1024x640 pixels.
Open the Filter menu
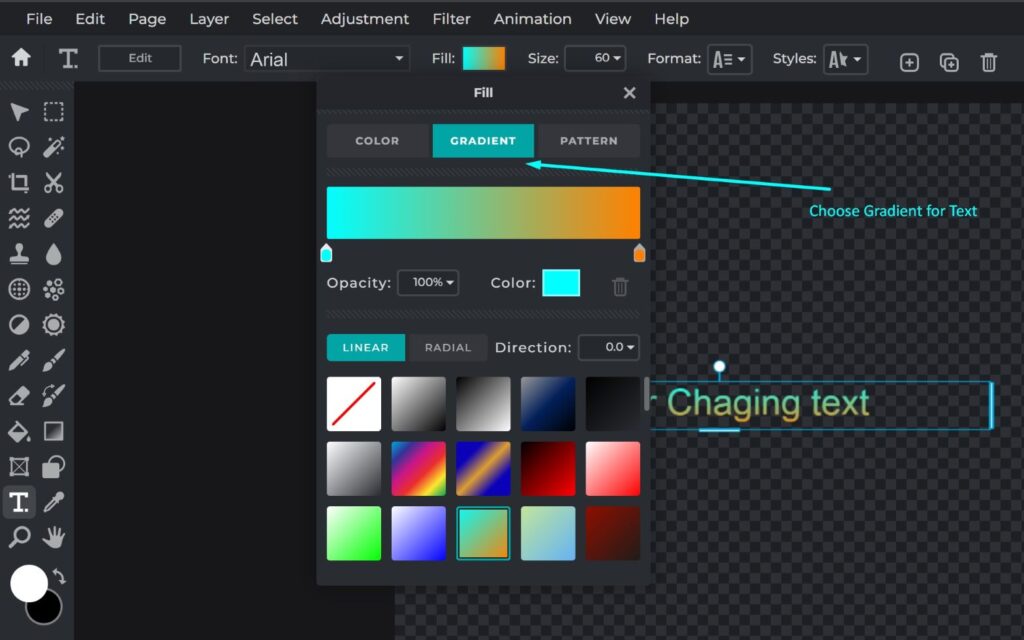(451, 19)
